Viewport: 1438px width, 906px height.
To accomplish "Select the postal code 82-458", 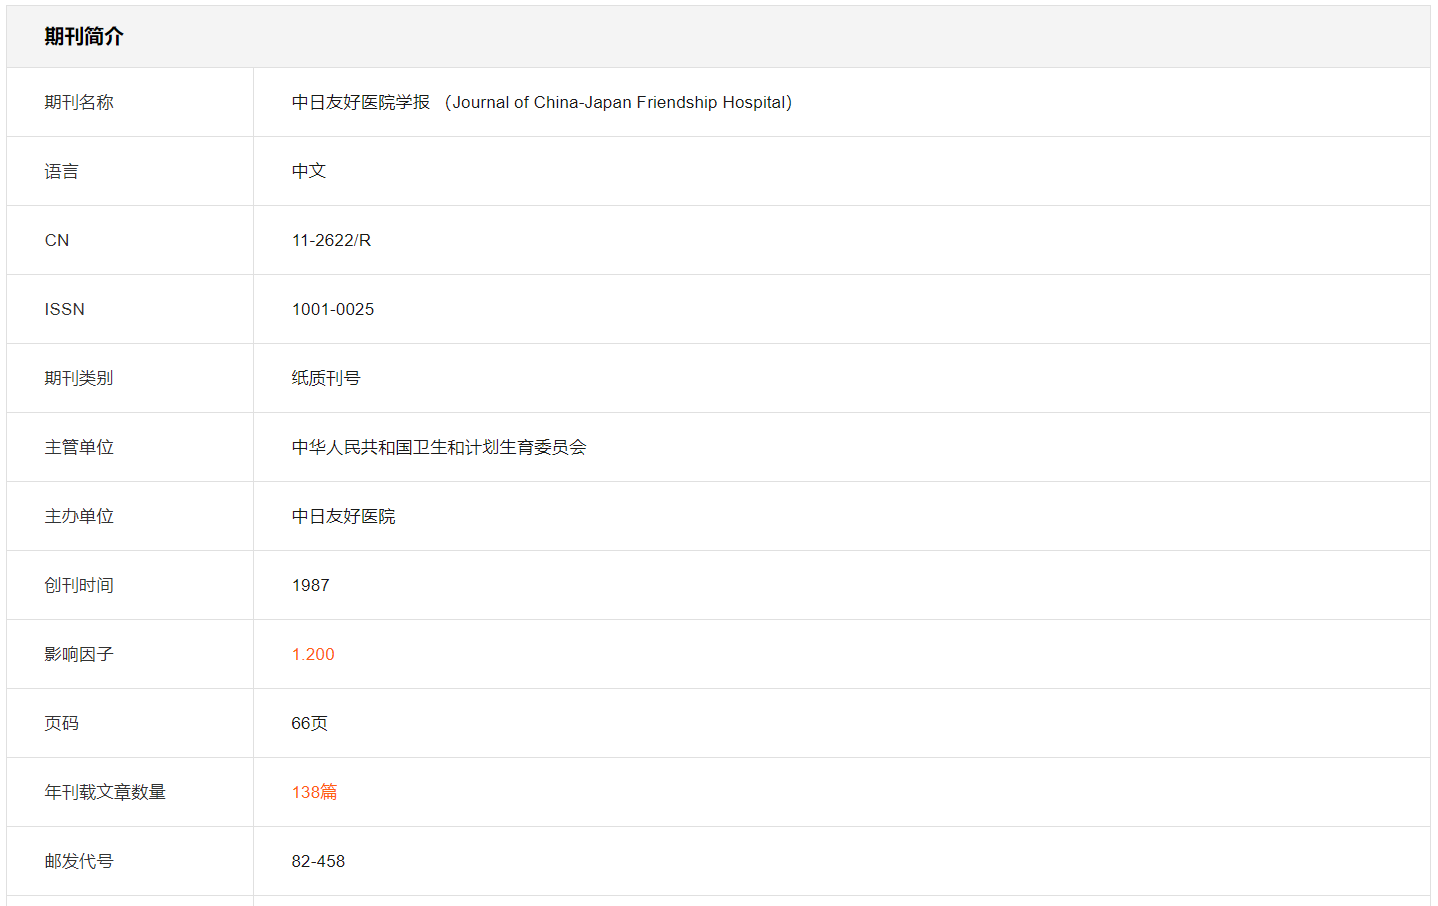I will point(318,861).
